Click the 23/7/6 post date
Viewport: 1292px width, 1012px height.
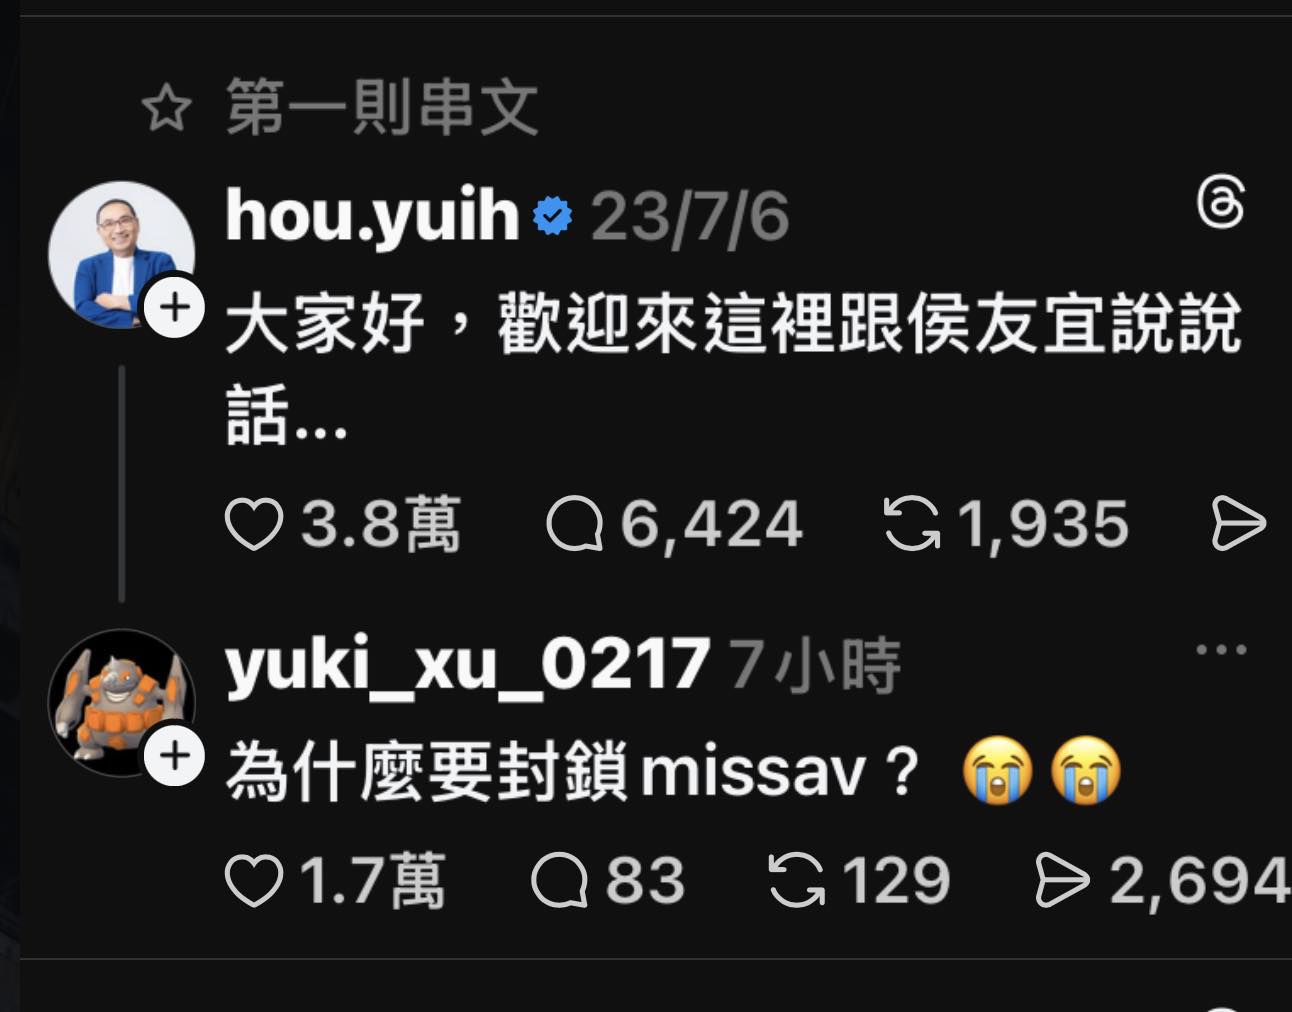click(x=690, y=217)
